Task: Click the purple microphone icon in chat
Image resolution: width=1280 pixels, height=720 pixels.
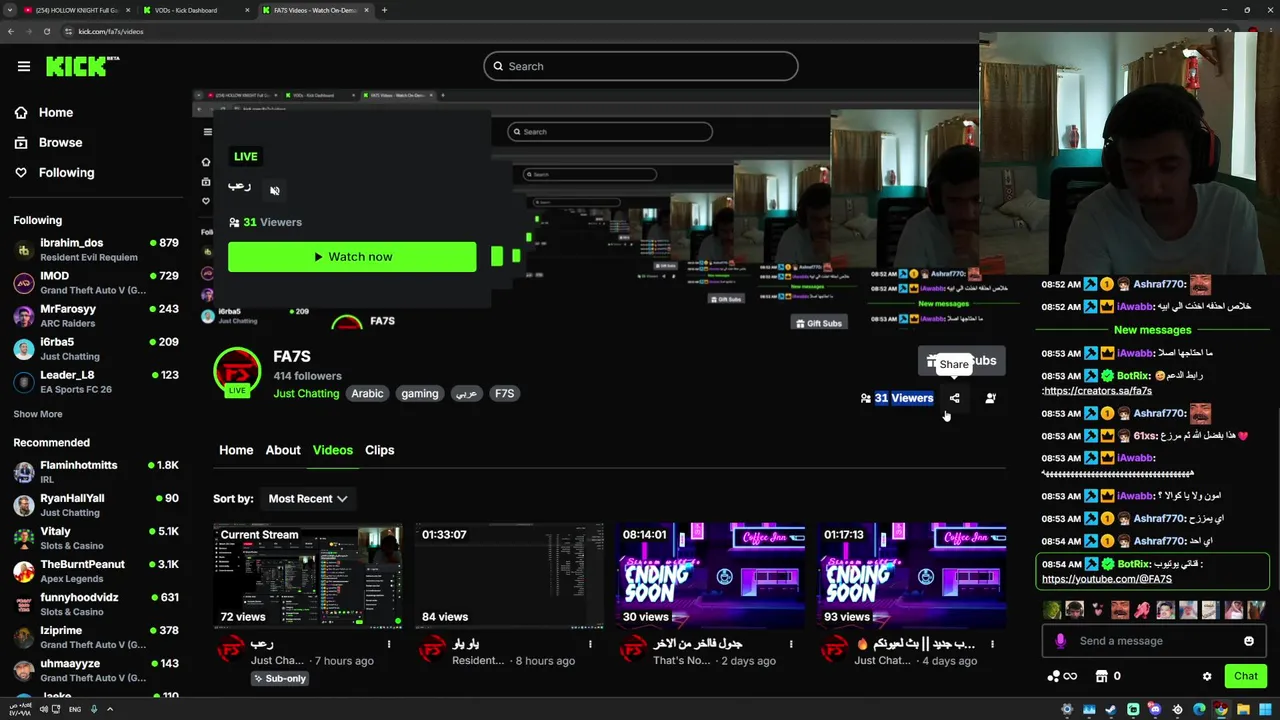Action: (x=1061, y=641)
